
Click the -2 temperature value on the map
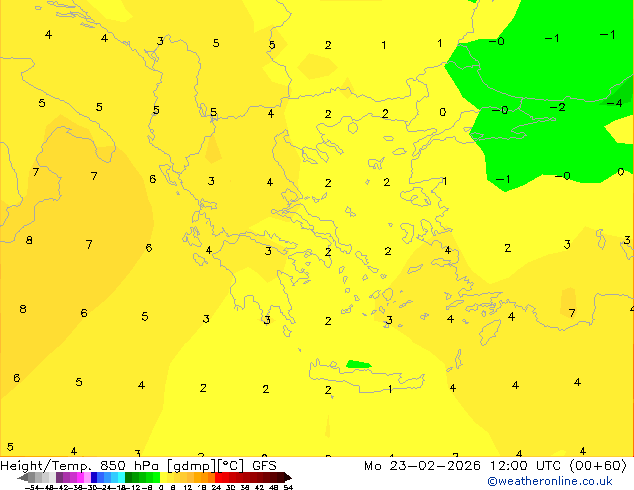[x=557, y=107]
